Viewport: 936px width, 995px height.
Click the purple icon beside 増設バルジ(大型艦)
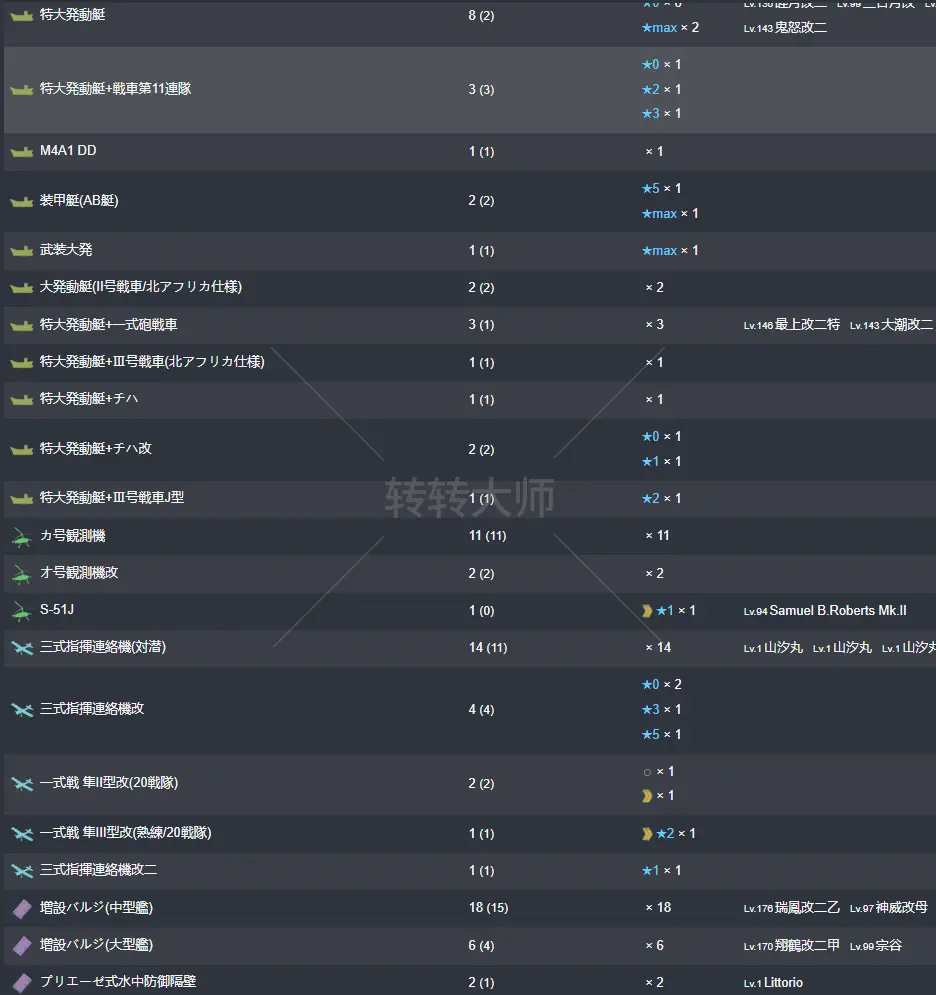pos(22,946)
